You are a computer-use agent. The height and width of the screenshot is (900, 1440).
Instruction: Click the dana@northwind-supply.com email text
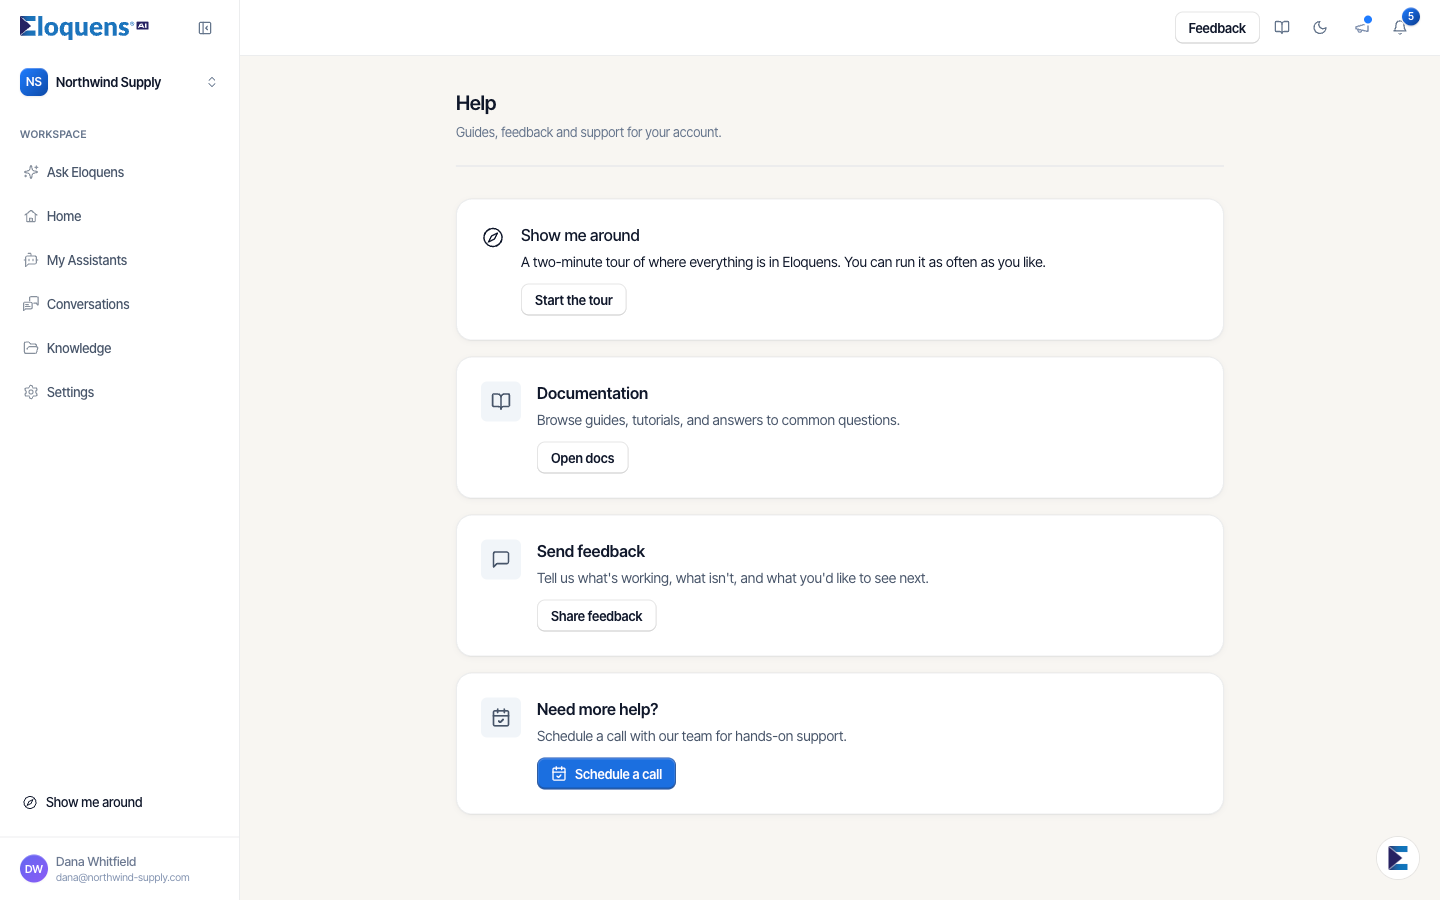click(123, 878)
